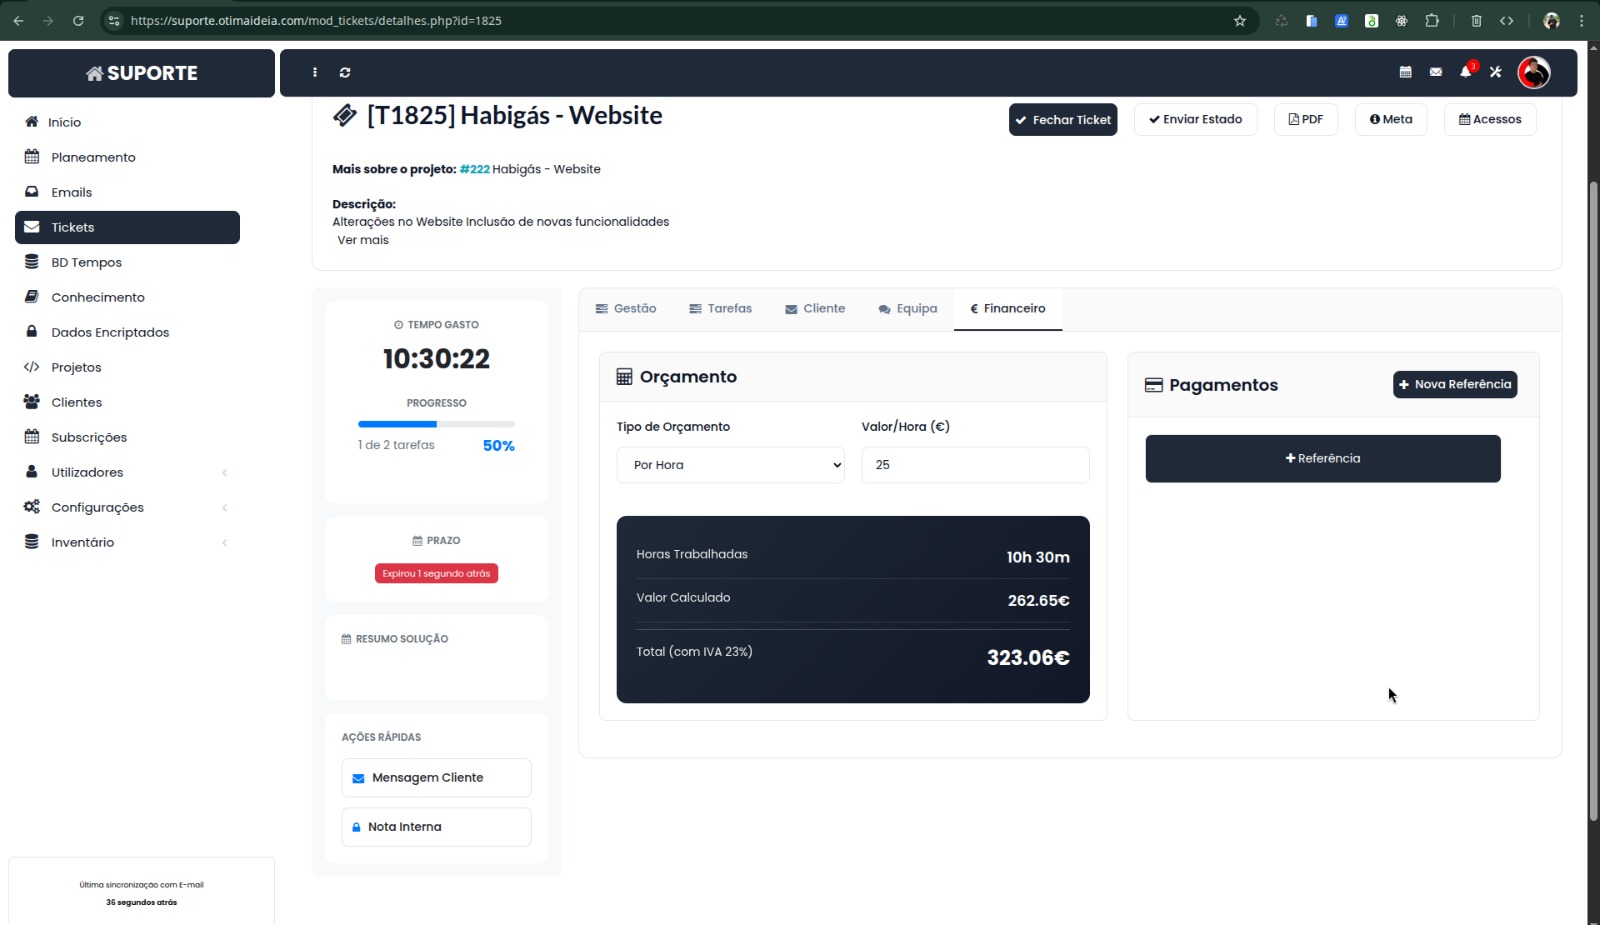Follow the #222 project link
This screenshot has width=1600, height=925.
pyautogui.click(x=474, y=170)
